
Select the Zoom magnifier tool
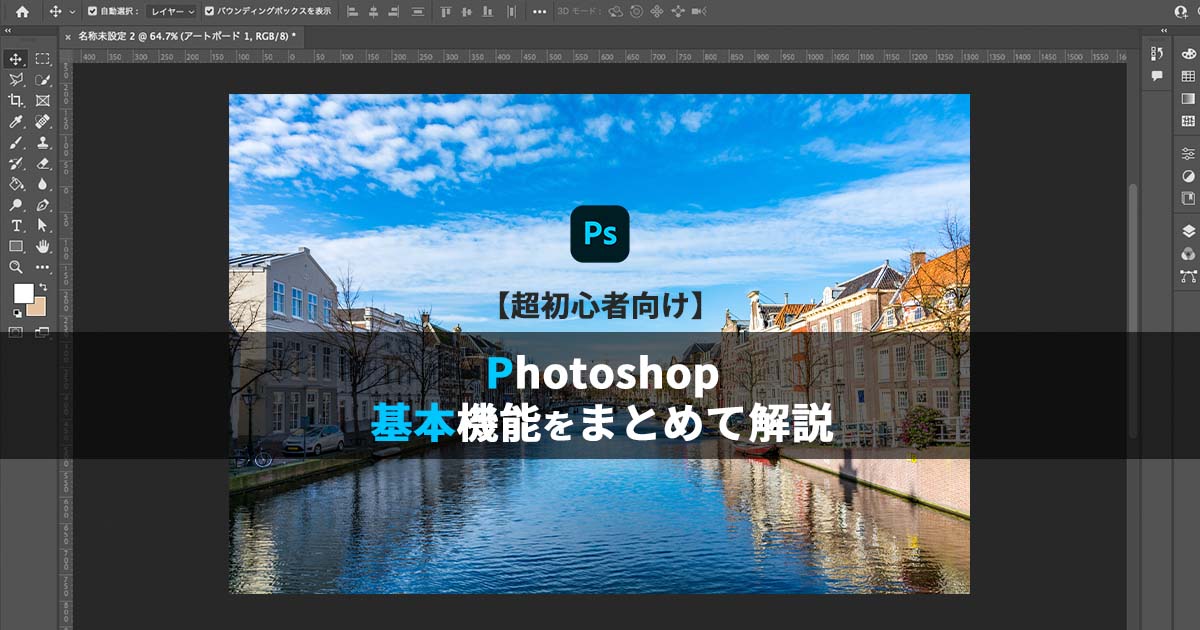coord(16,267)
